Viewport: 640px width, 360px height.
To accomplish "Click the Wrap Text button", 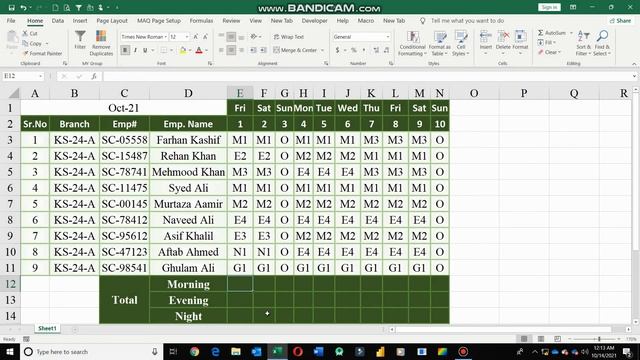I will click(289, 37).
